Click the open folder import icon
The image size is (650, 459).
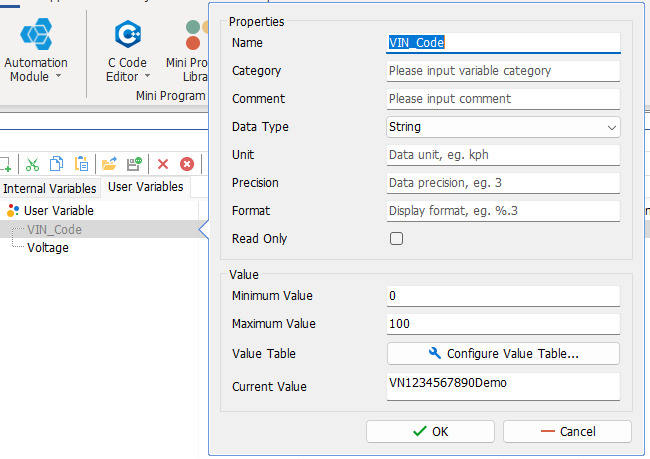(108, 164)
